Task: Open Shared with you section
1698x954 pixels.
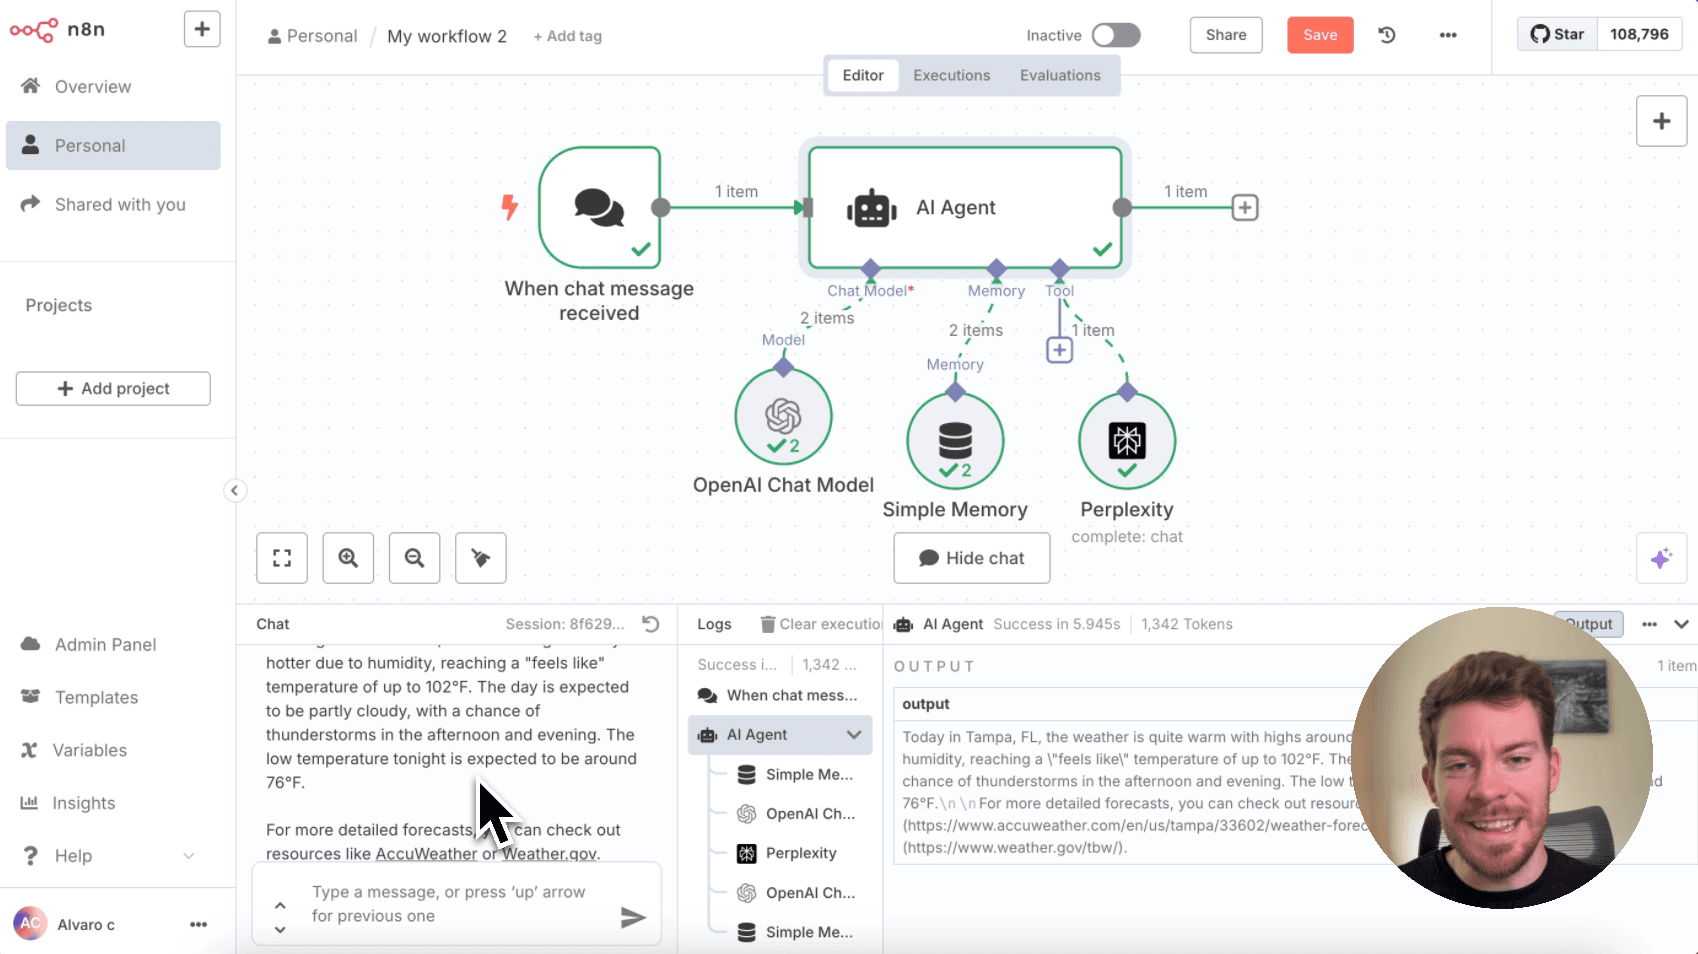Action: click(x=113, y=204)
